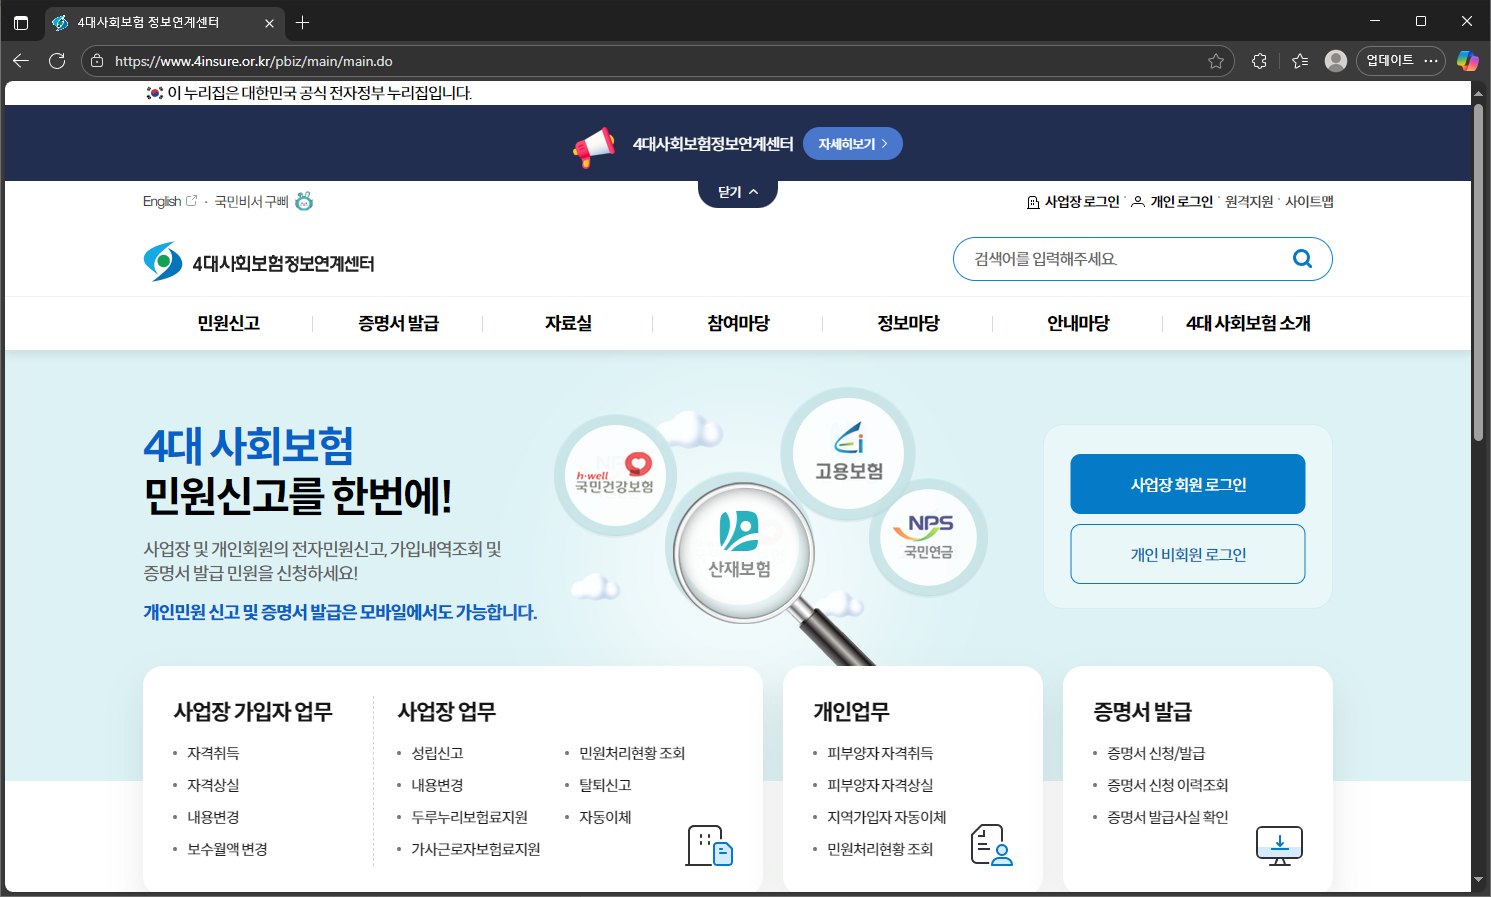Click the 국민연금 NPS circle icon

point(929,536)
